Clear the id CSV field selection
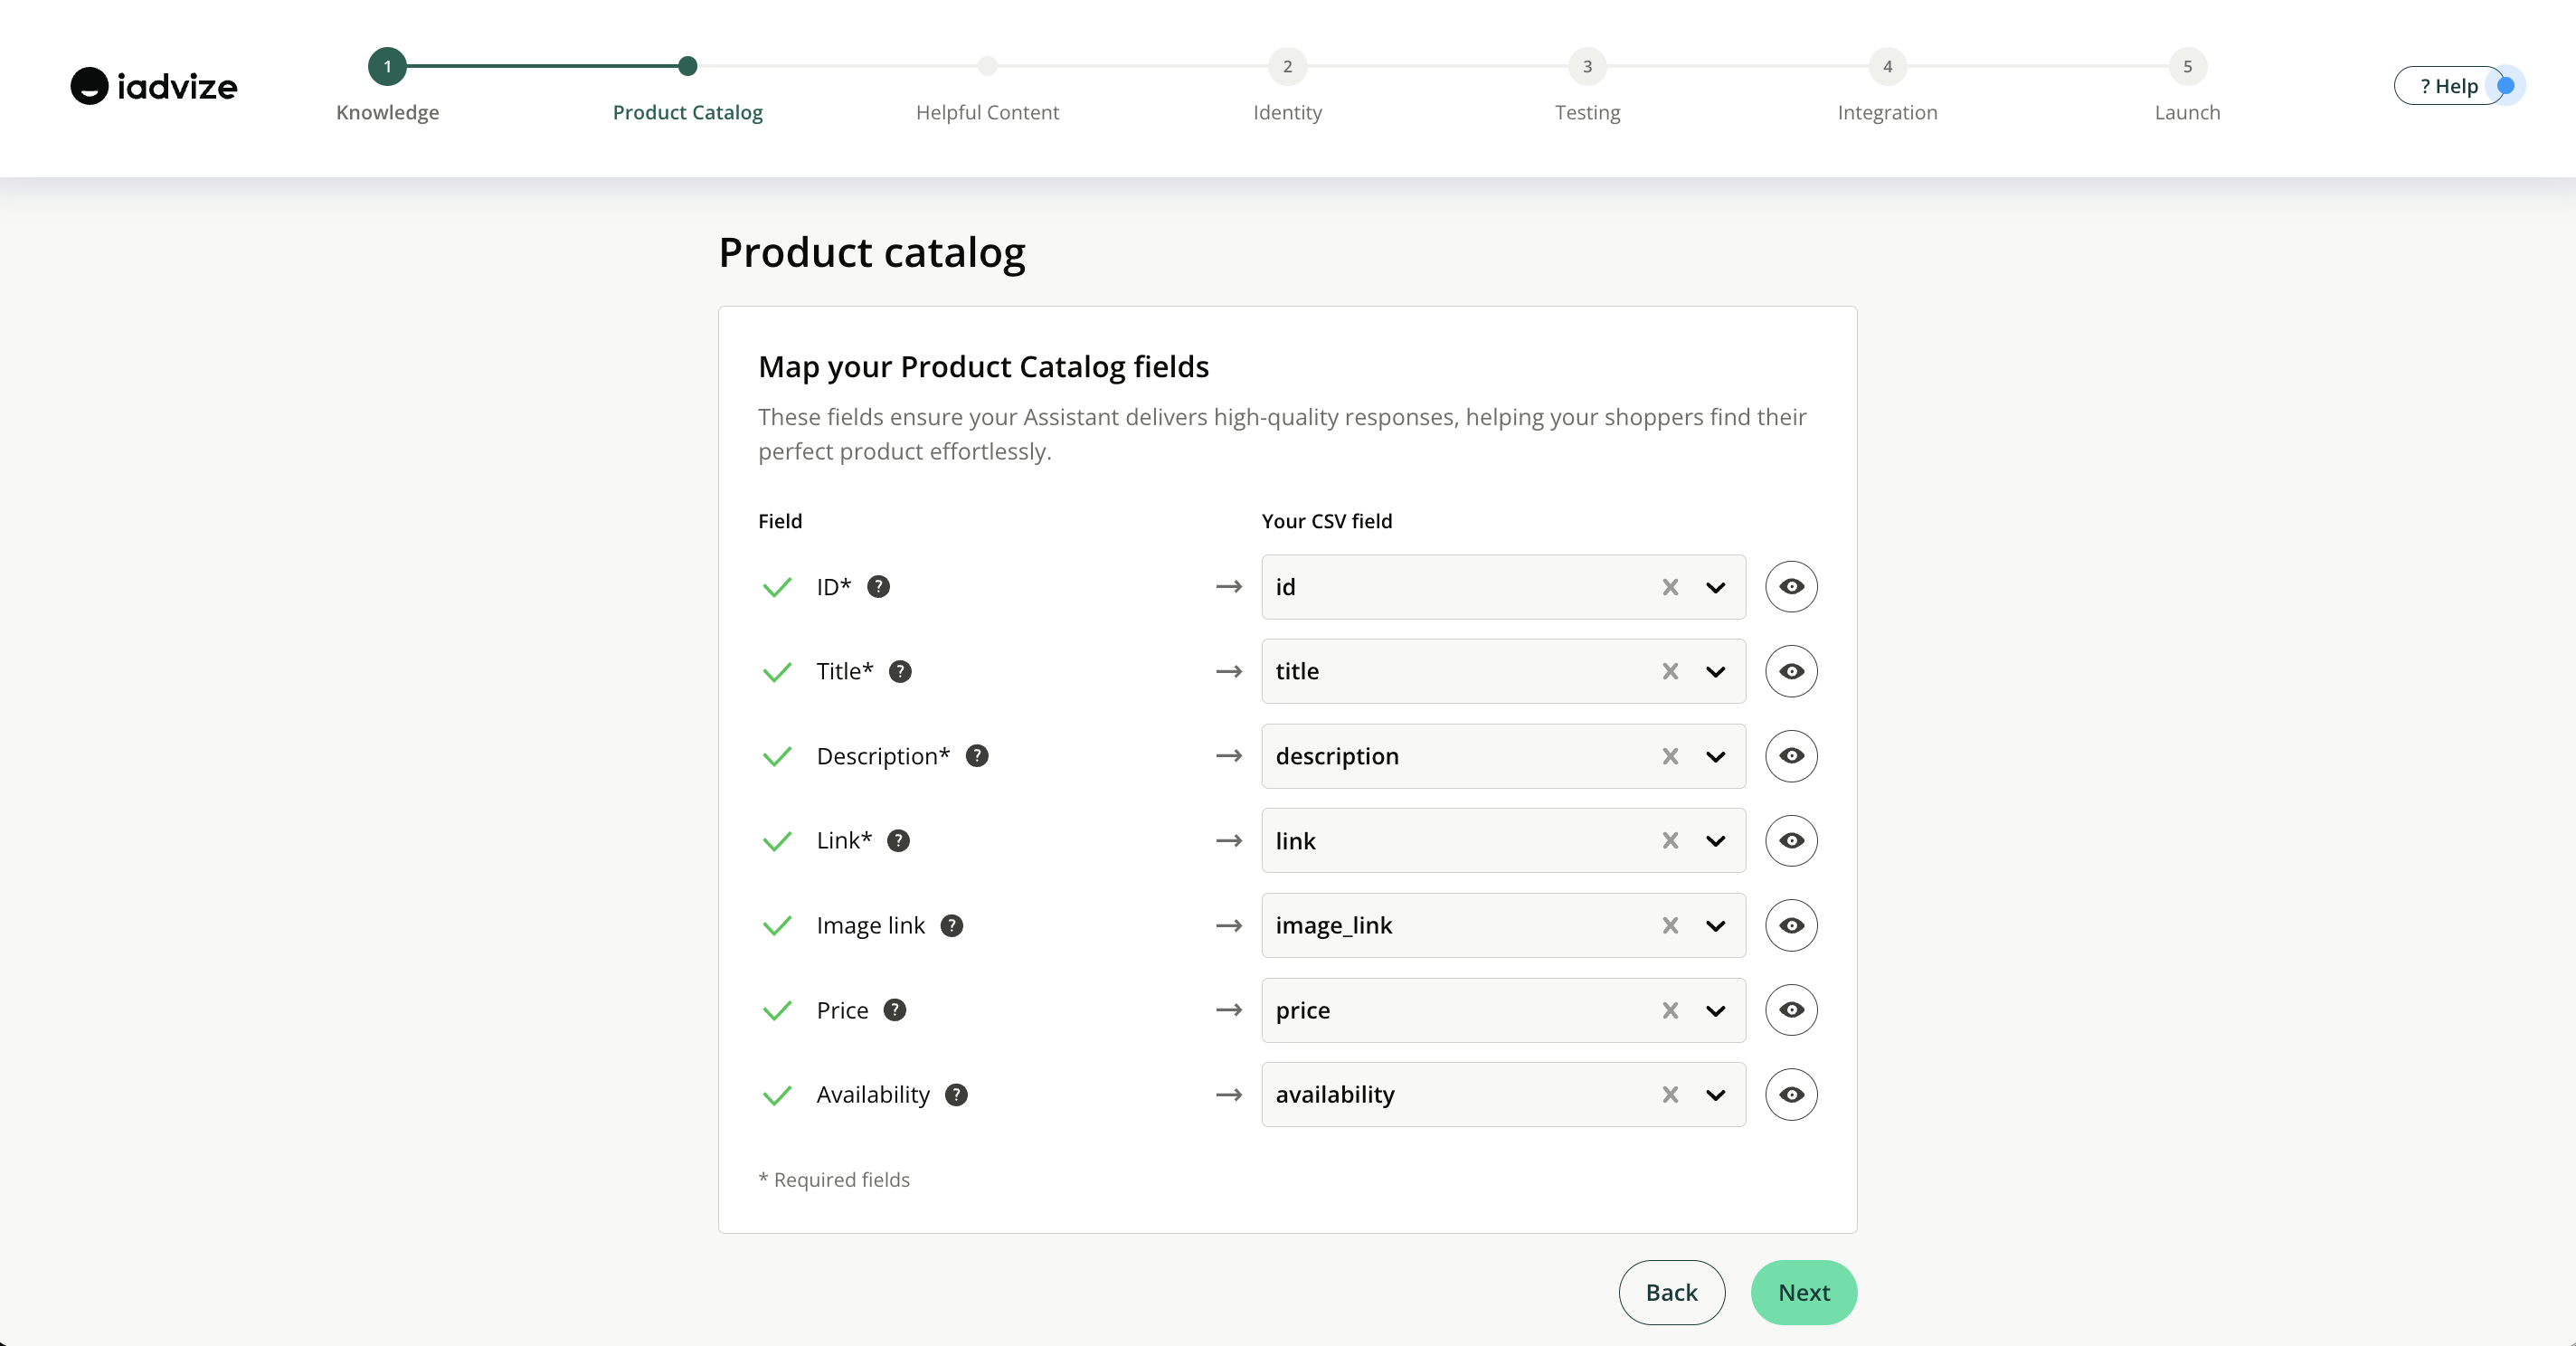Viewport: 2576px width, 1346px height. point(1670,587)
